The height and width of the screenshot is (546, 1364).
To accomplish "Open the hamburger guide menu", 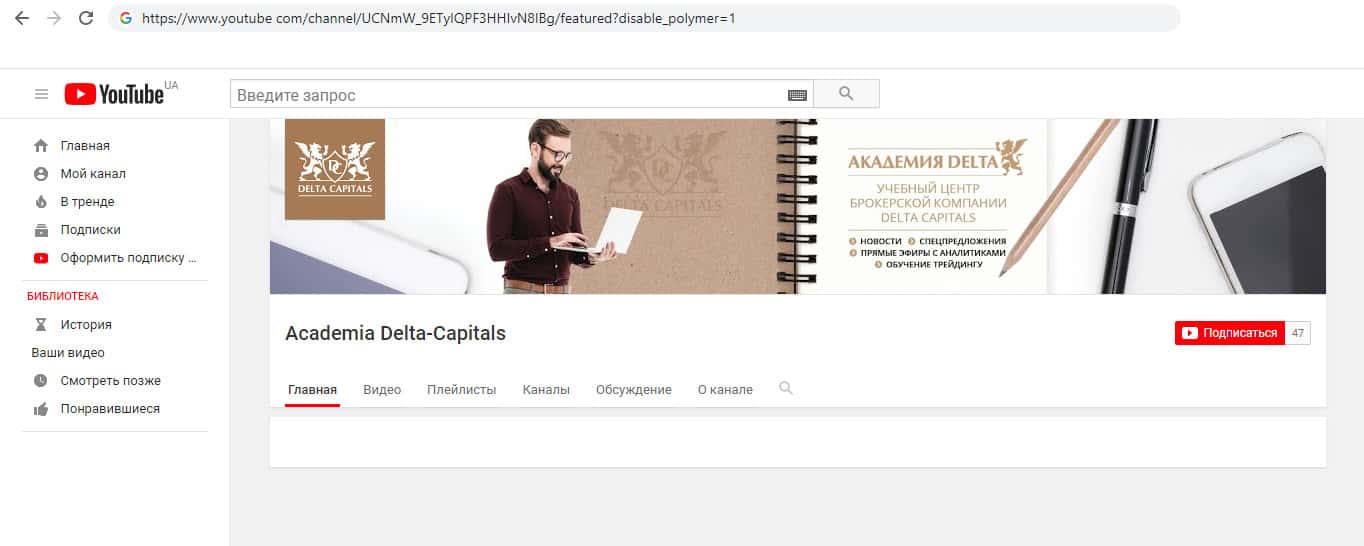I will [x=41, y=94].
